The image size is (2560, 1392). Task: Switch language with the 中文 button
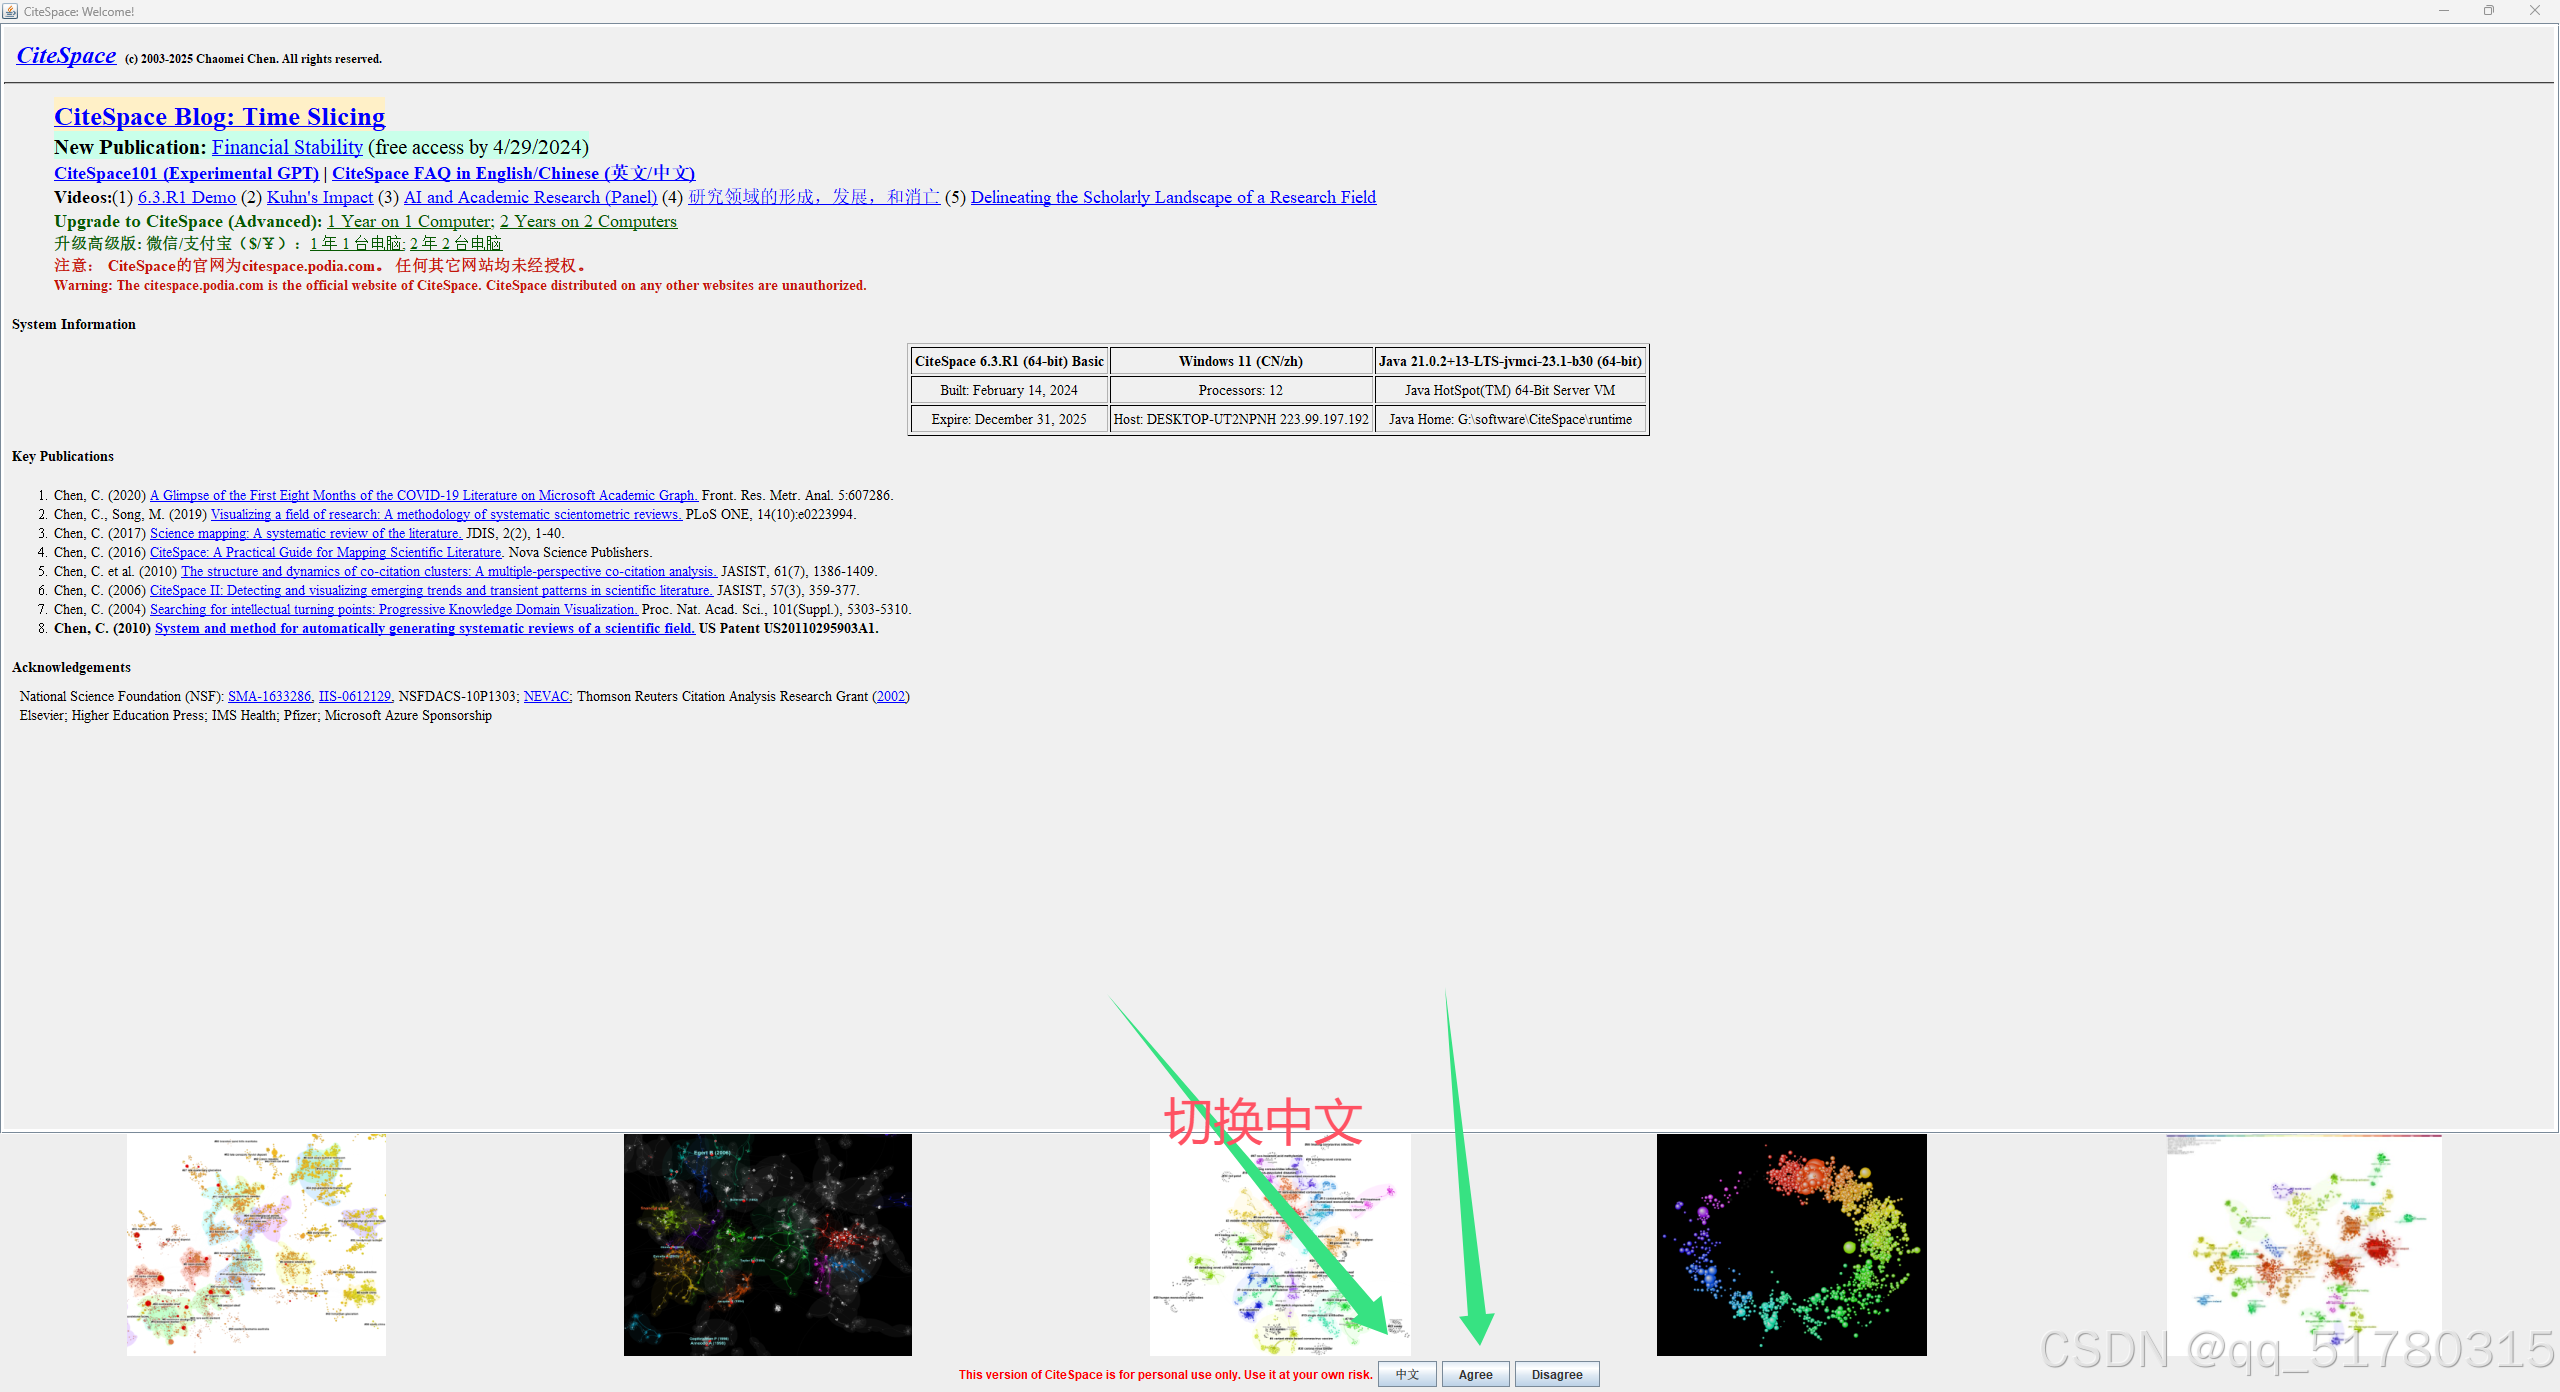(1407, 1374)
